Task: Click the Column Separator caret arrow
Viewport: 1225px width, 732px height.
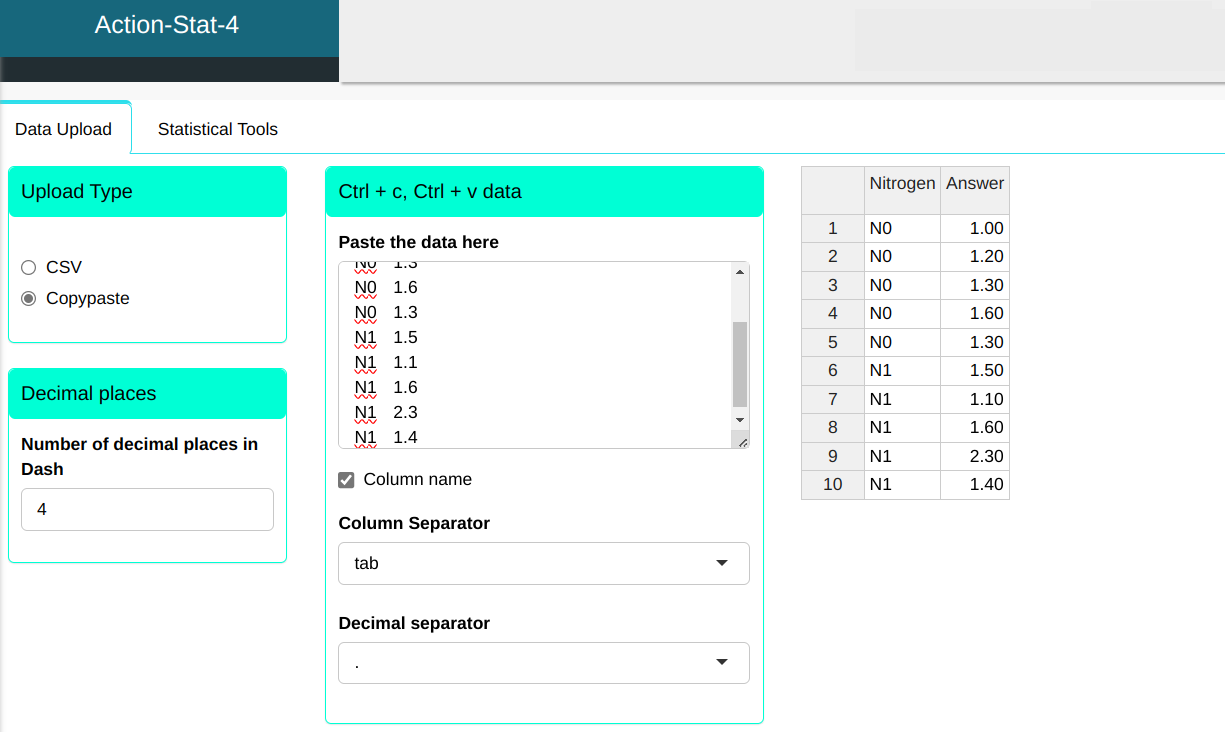Action: click(723, 563)
